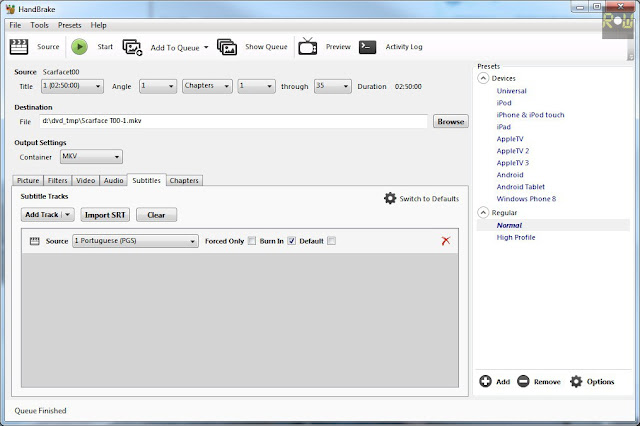Click the Activity Log terminal icon

367,47
